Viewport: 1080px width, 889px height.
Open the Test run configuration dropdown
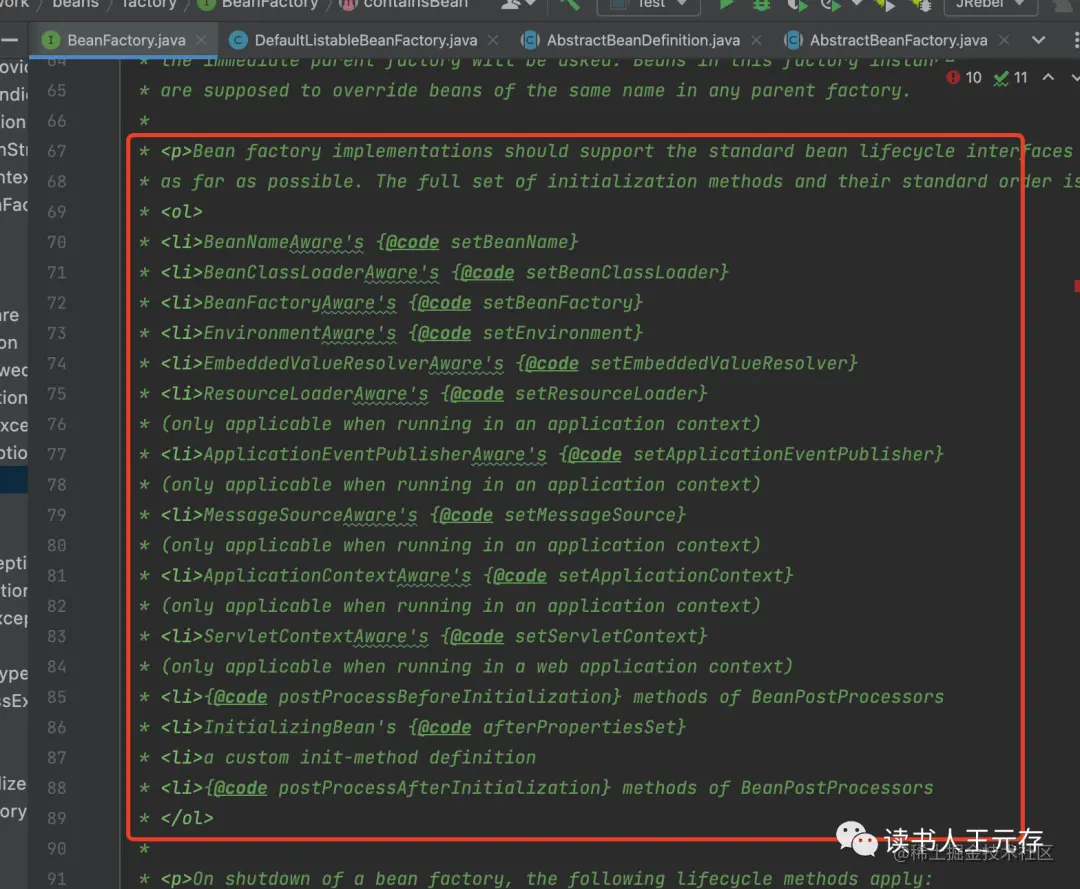point(648,4)
